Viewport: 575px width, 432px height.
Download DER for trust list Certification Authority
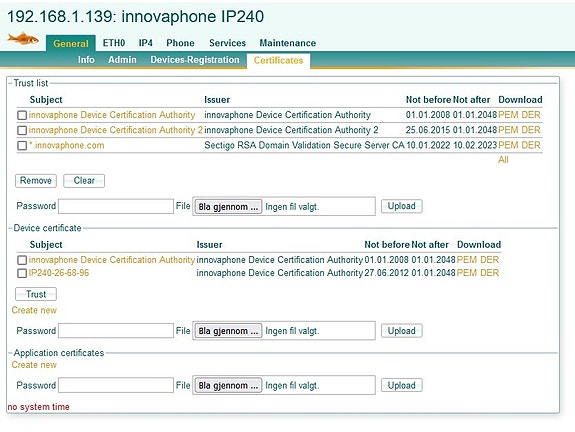[x=531, y=115]
